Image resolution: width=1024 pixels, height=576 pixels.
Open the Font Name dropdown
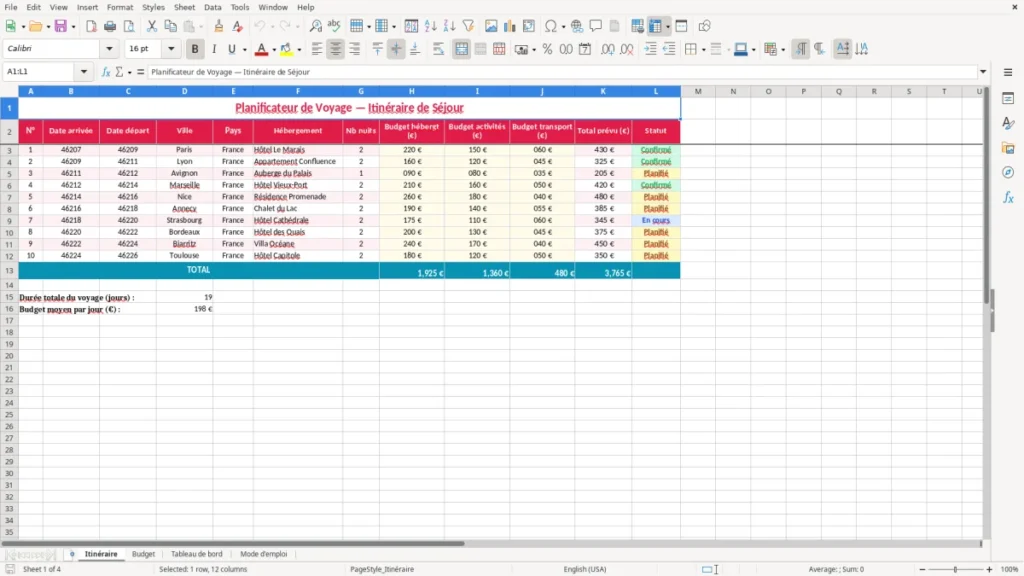click(x=109, y=48)
